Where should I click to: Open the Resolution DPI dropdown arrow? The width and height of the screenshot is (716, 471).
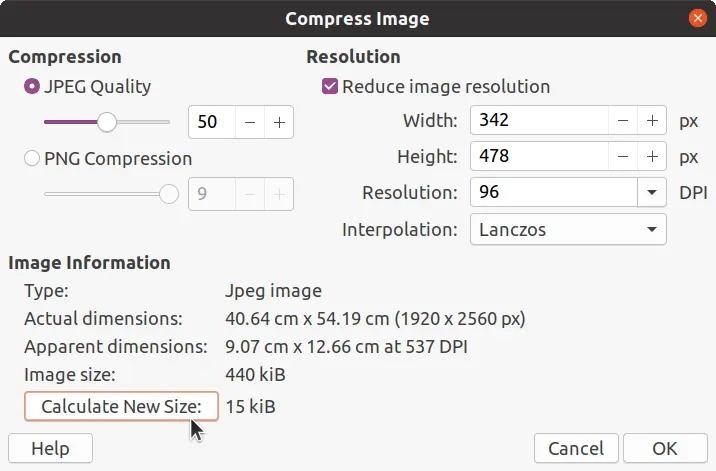[x=652, y=193]
